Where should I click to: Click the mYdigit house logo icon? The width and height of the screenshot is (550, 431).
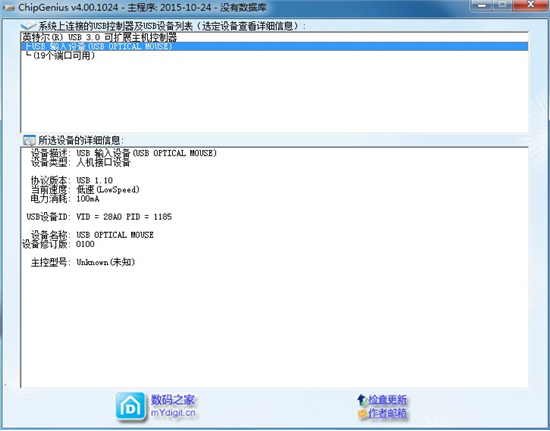(130, 406)
